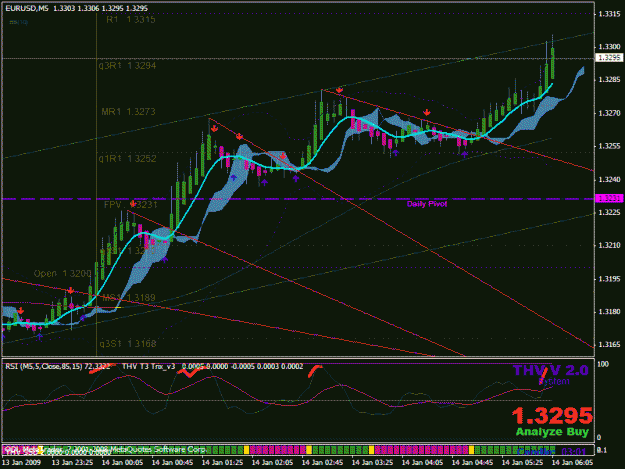Click the 03:01 candle countdown timer

coord(574,451)
